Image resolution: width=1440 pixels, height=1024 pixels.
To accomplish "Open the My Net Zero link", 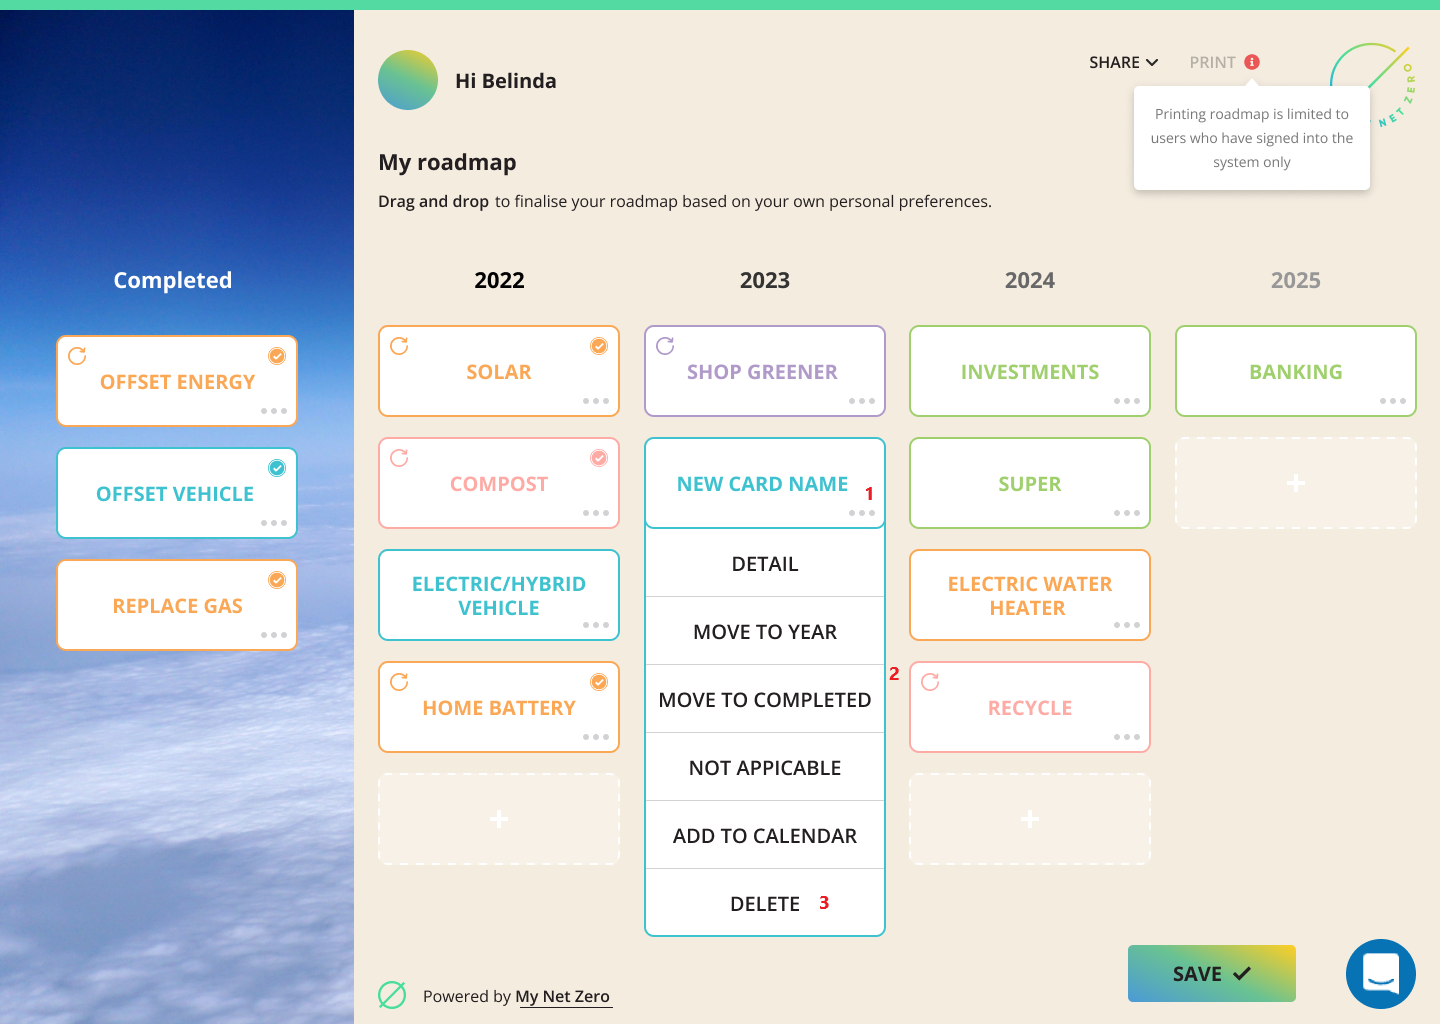I will [562, 996].
